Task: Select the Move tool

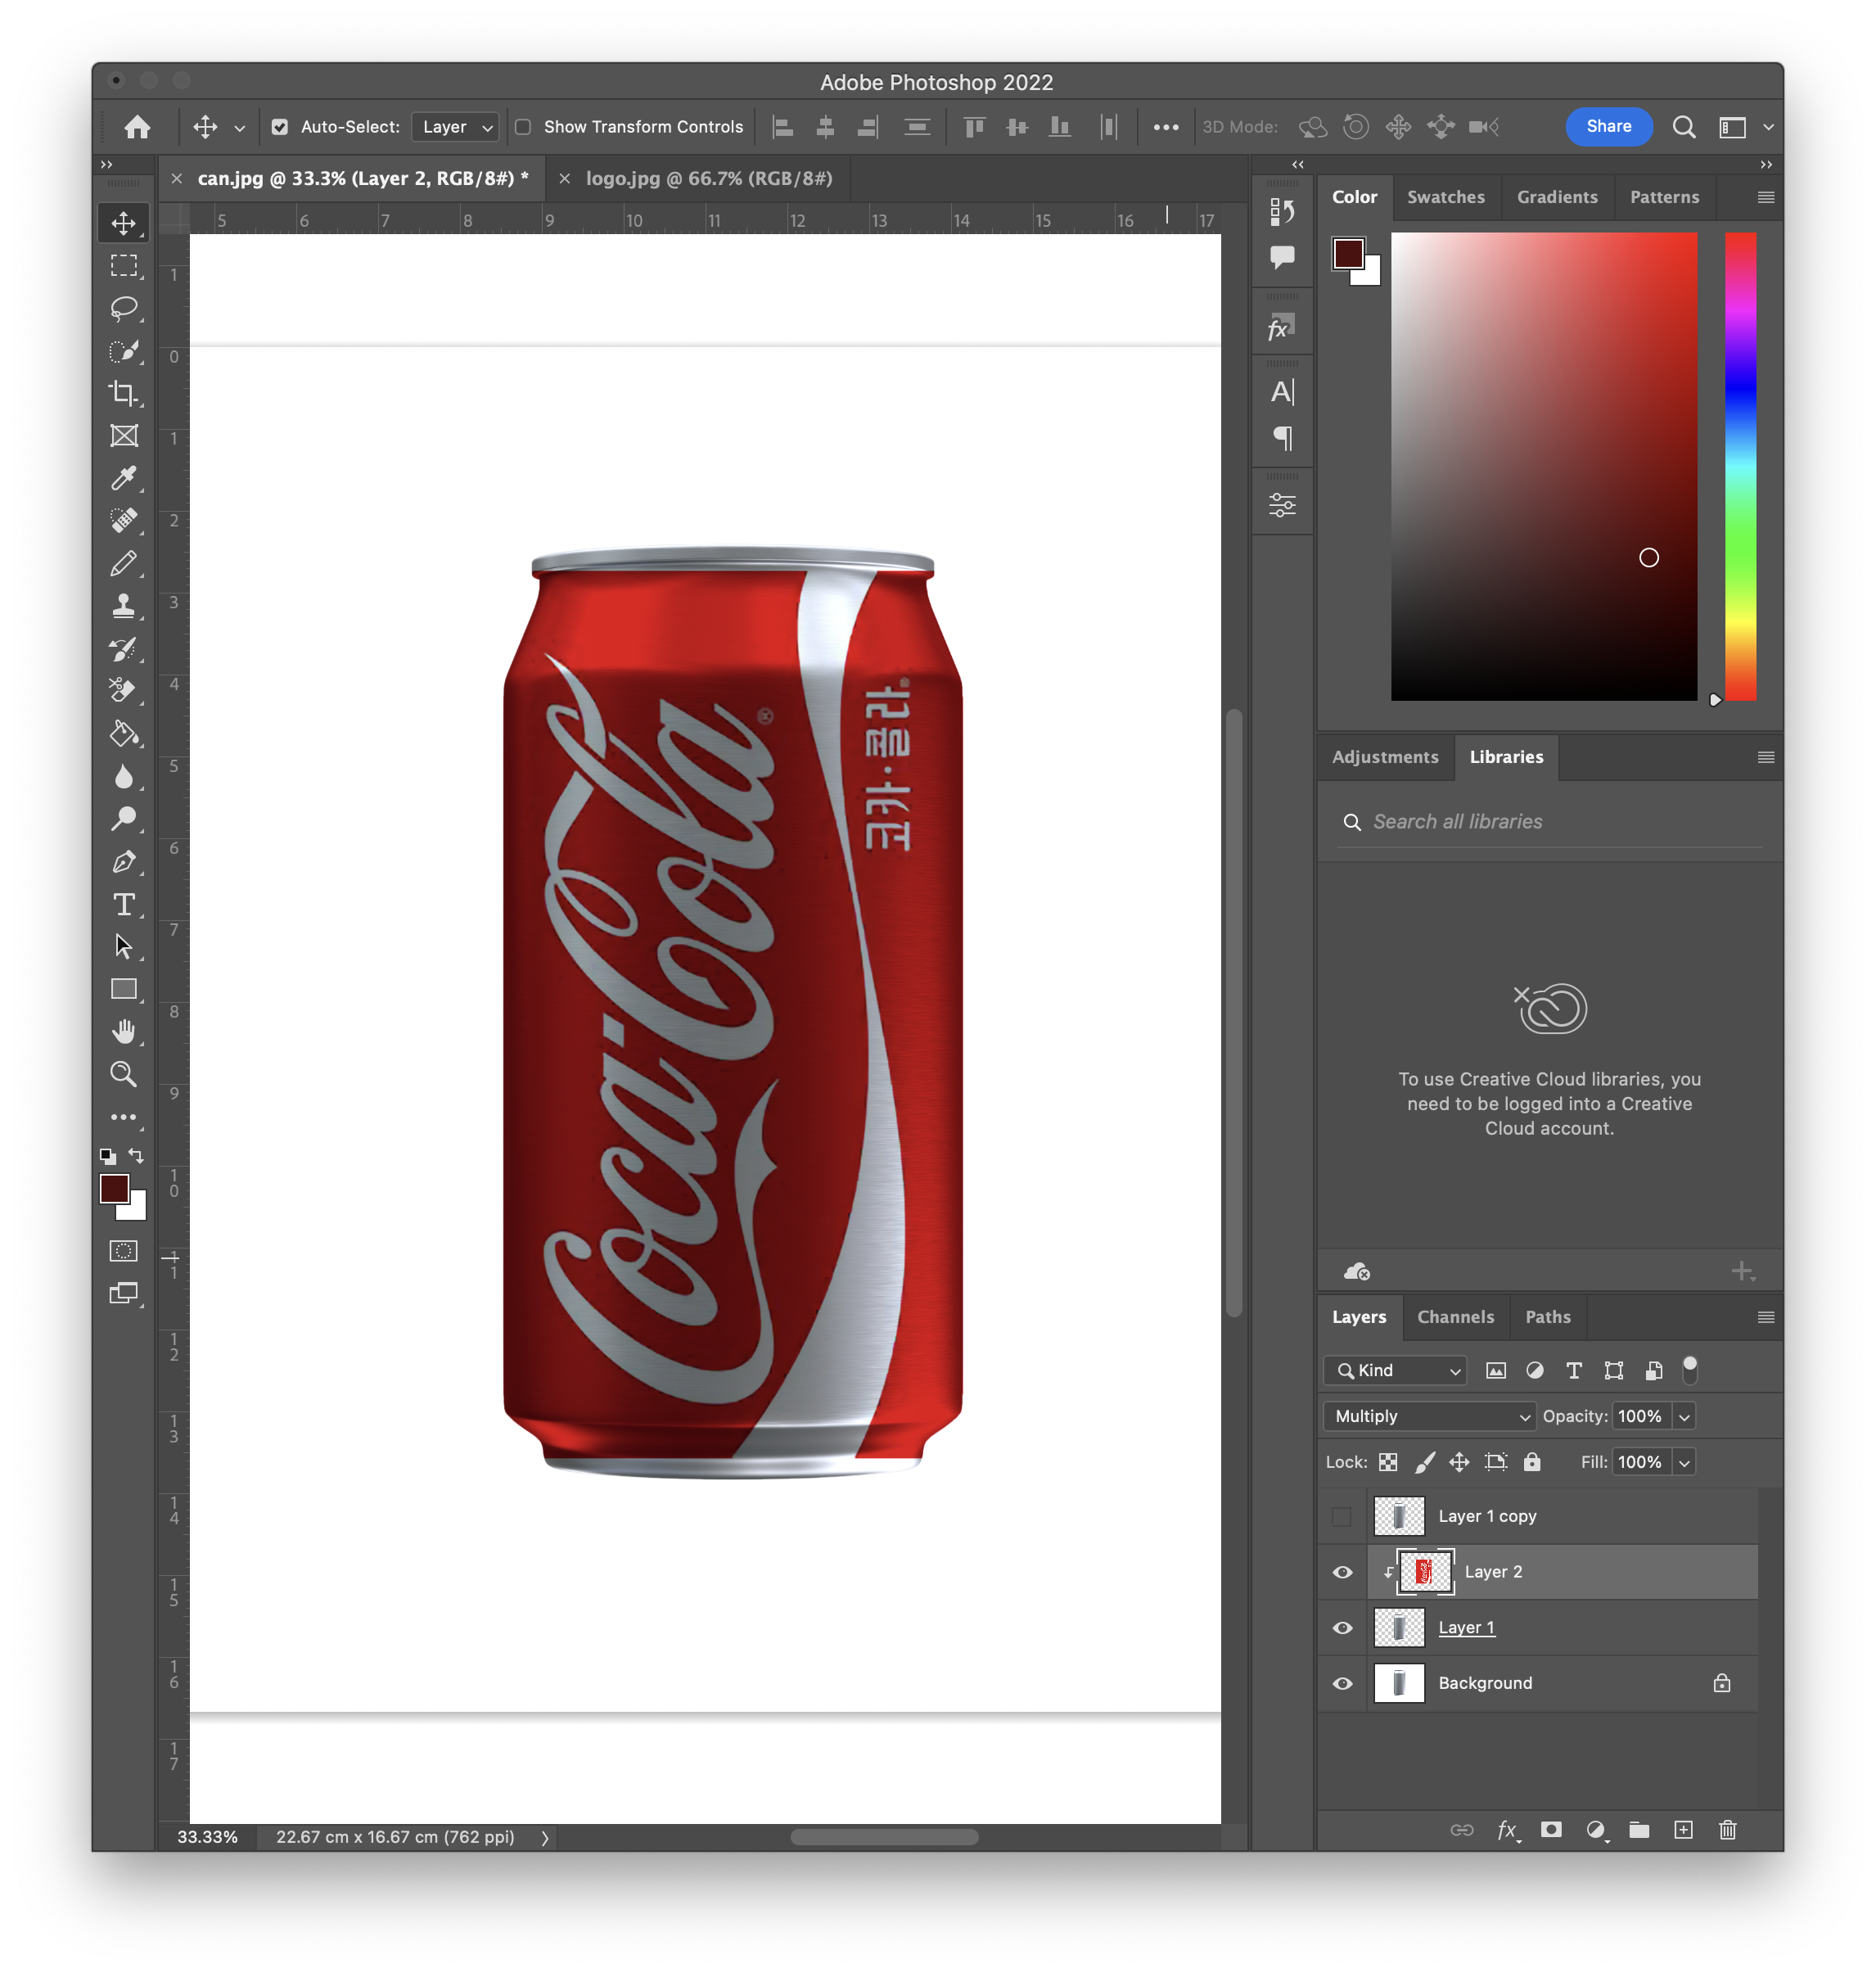Action: pos(124,223)
